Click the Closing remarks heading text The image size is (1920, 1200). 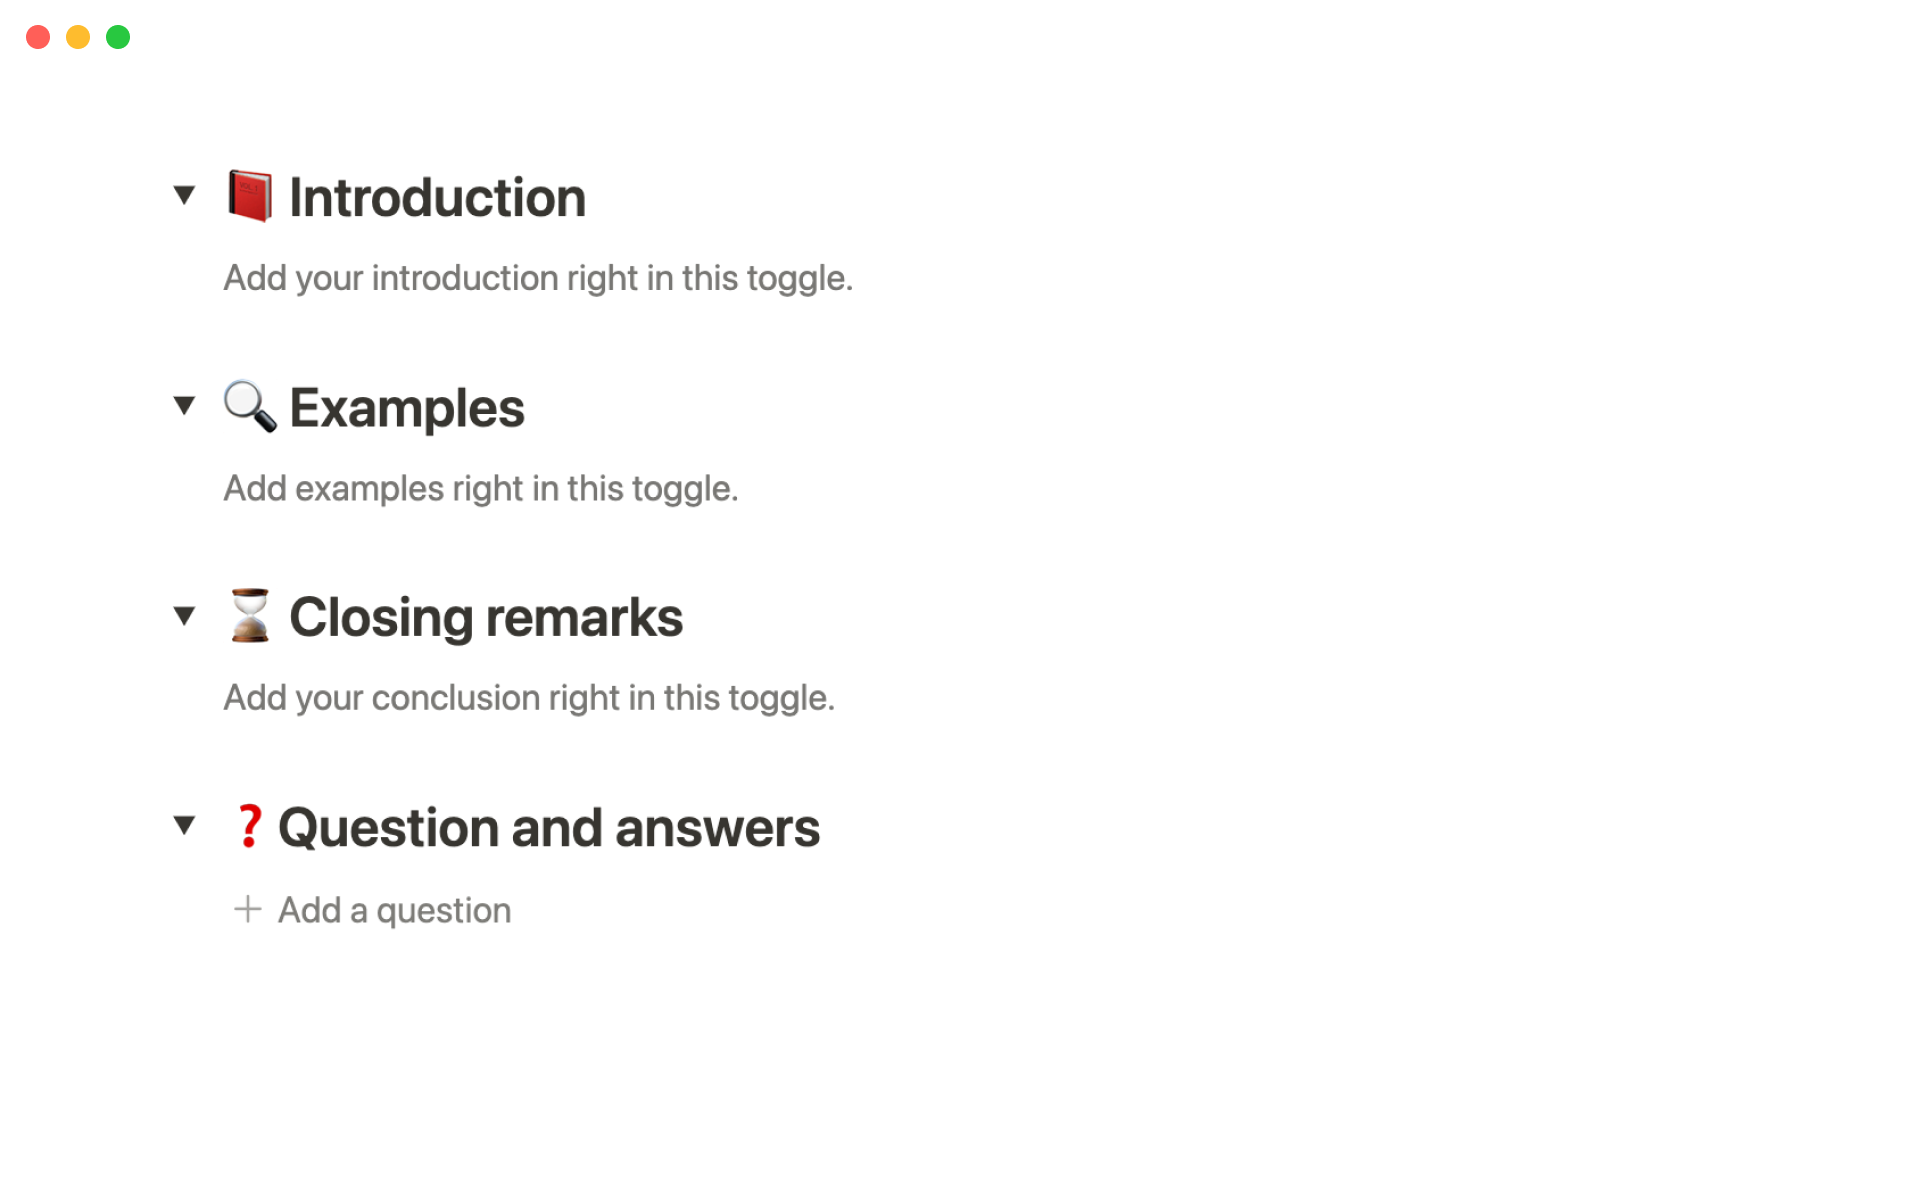[486, 617]
